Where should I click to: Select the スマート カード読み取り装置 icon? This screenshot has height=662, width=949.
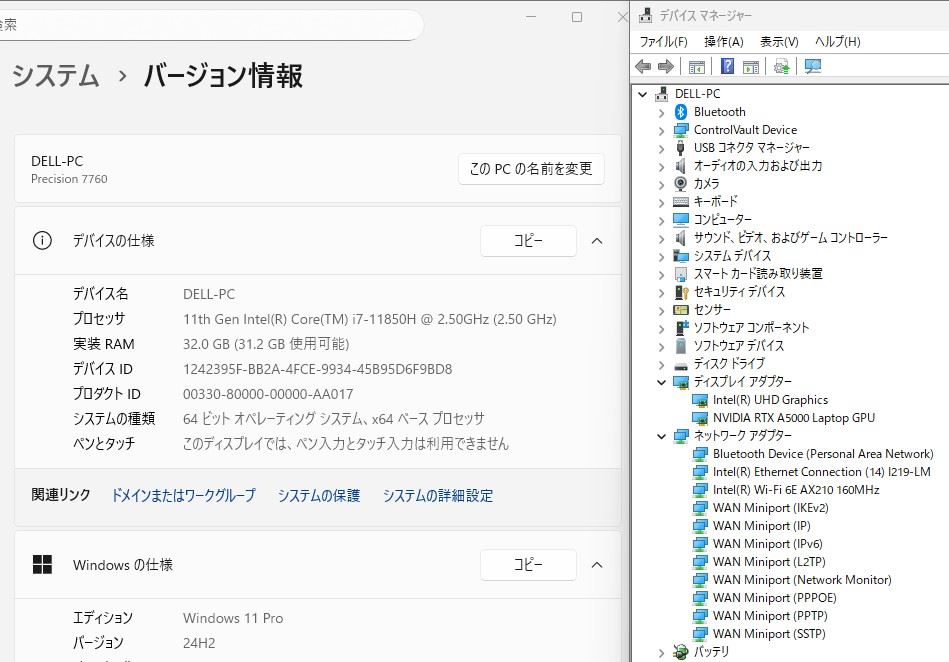tap(681, 274)
